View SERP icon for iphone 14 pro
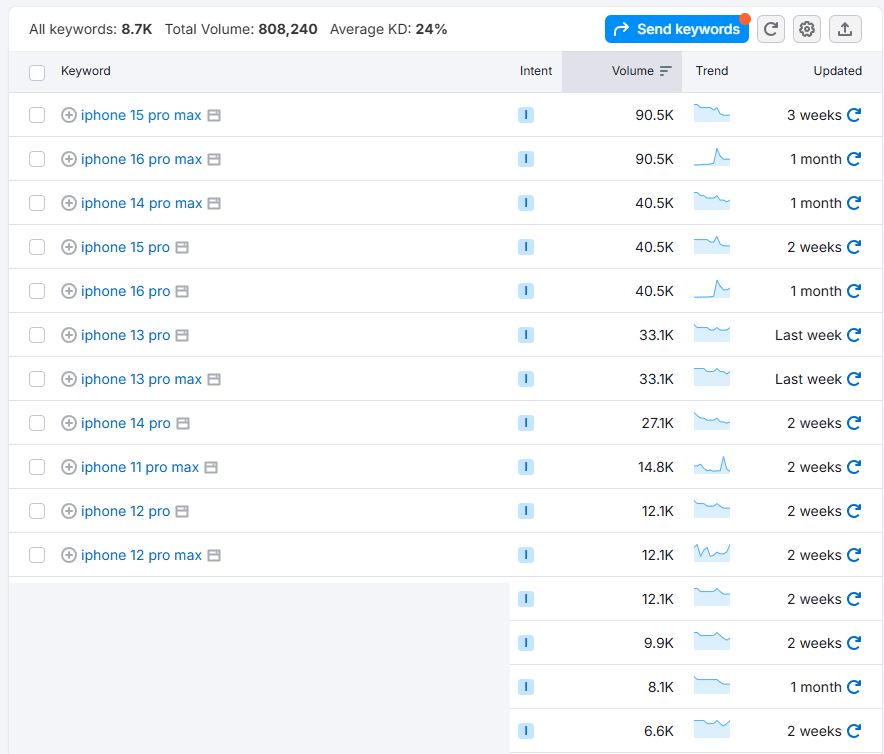Screen dimensions: 884x754 pos(183,424)
